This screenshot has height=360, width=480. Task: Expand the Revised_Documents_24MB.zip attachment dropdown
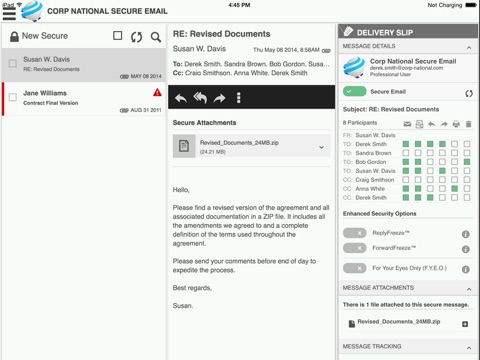(x=321, y=147)
